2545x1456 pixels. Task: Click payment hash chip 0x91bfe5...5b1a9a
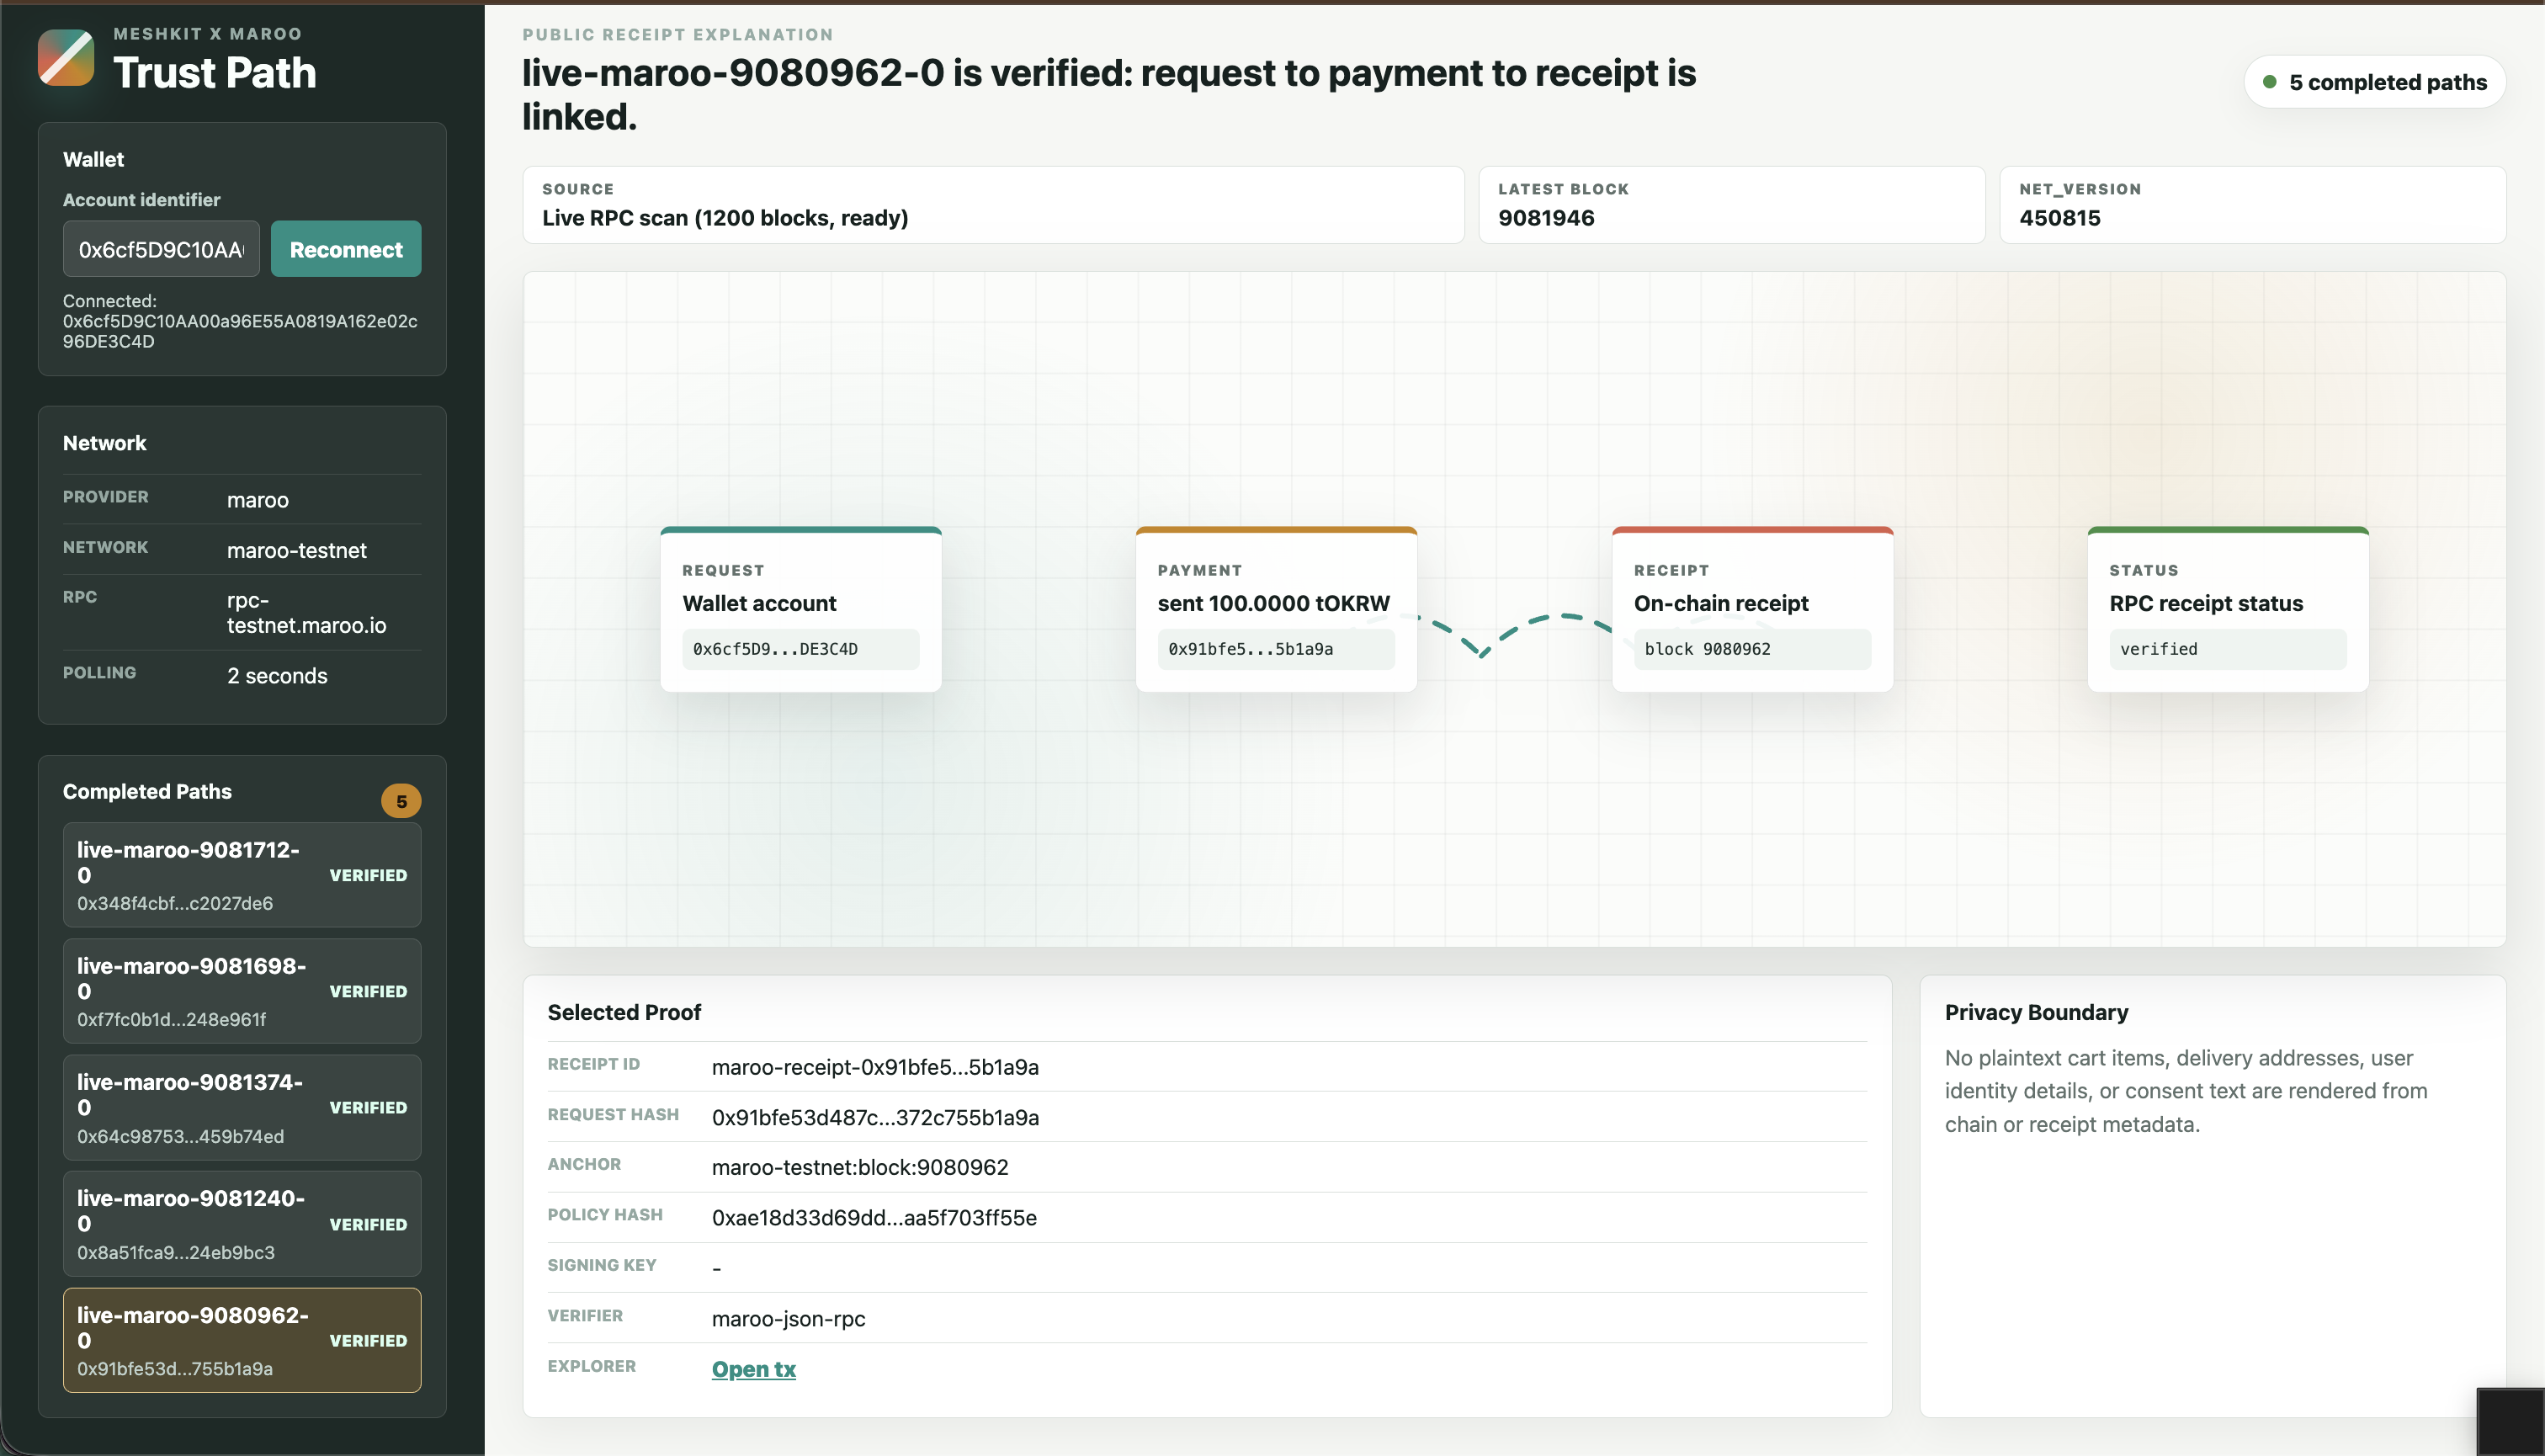[1276, 649]
